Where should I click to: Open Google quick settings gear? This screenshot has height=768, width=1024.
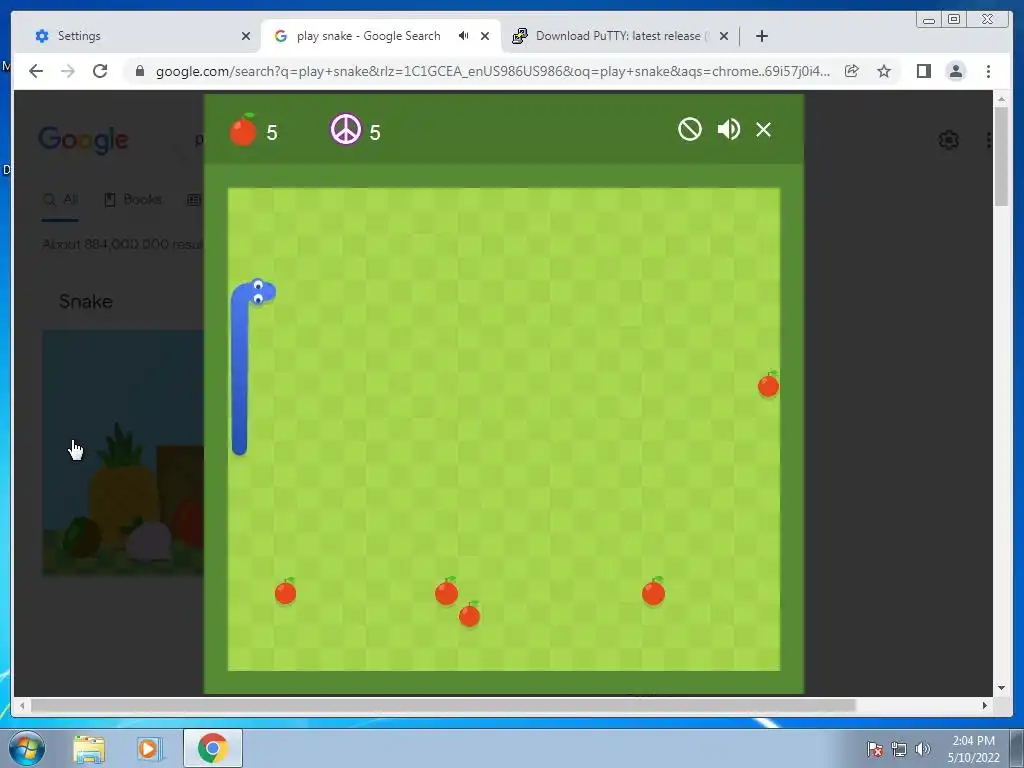pyautogui.click(x=948, y=140)
